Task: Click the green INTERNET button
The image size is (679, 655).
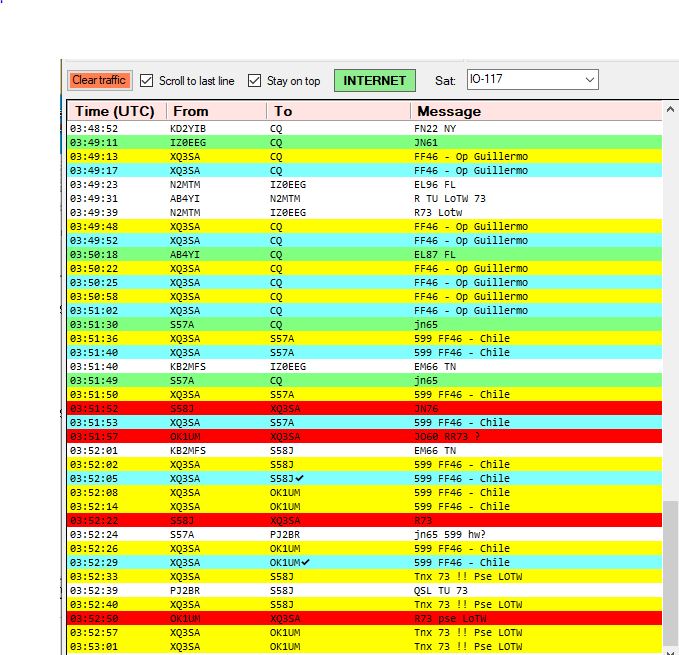Action: click(x=375, y=81)
